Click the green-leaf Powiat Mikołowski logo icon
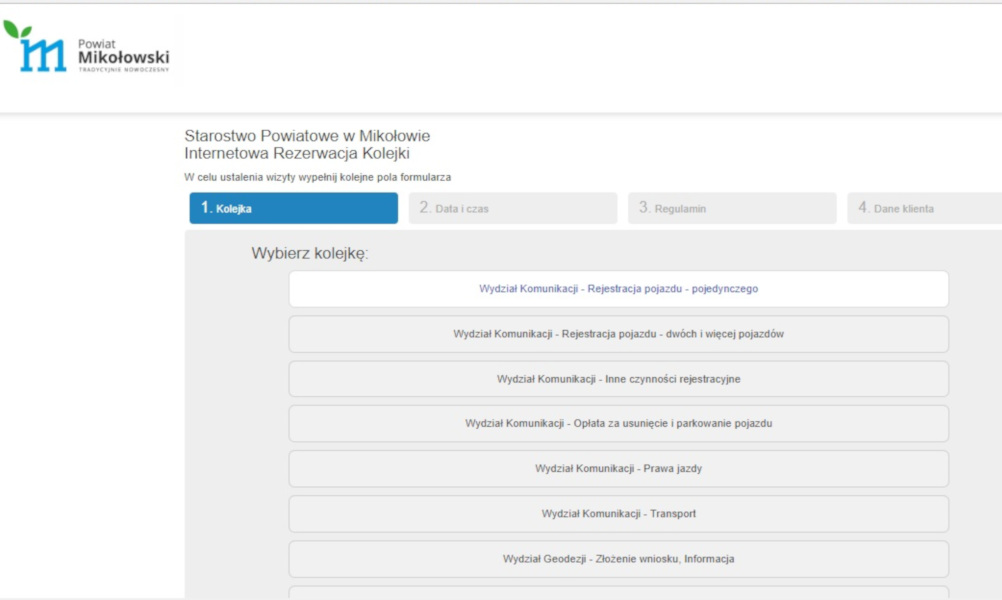The width and height of the screenshot is (1002, 600). (x=38, y=48)
